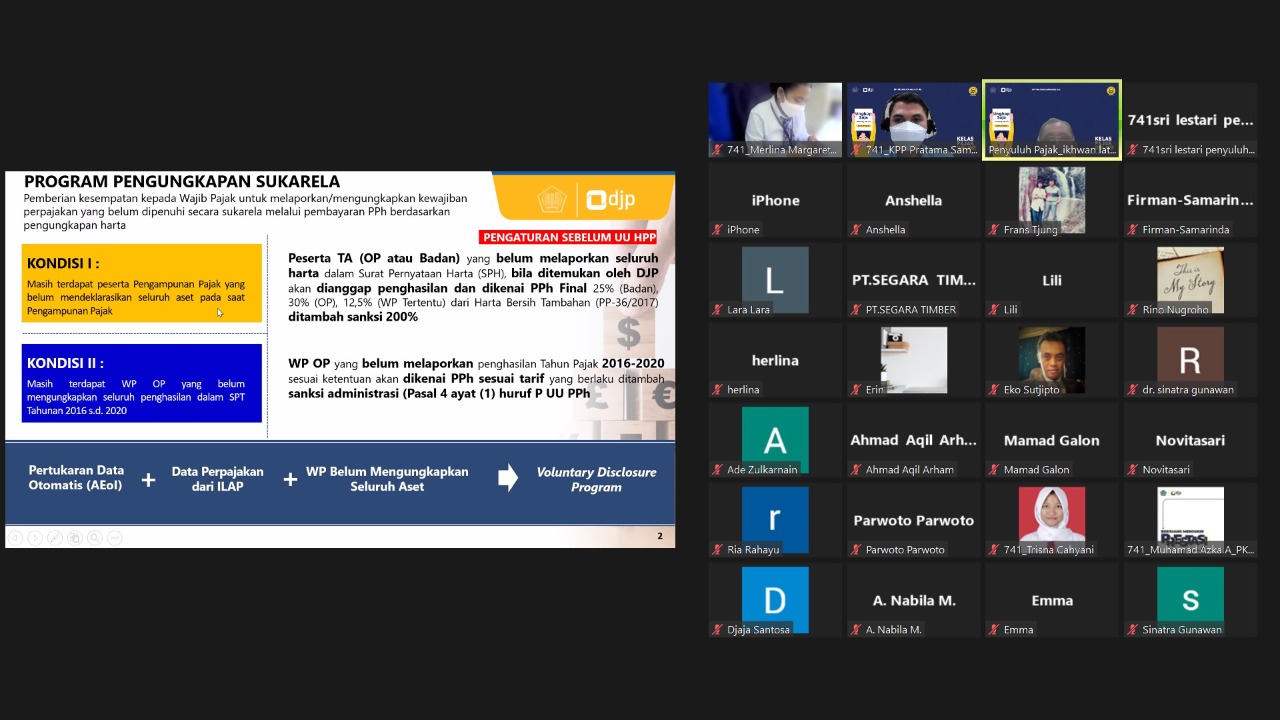The height and width of the screenshot is (720, 1280).
Task: Click muted mic icon beside Emma
Action: point(994,630)
